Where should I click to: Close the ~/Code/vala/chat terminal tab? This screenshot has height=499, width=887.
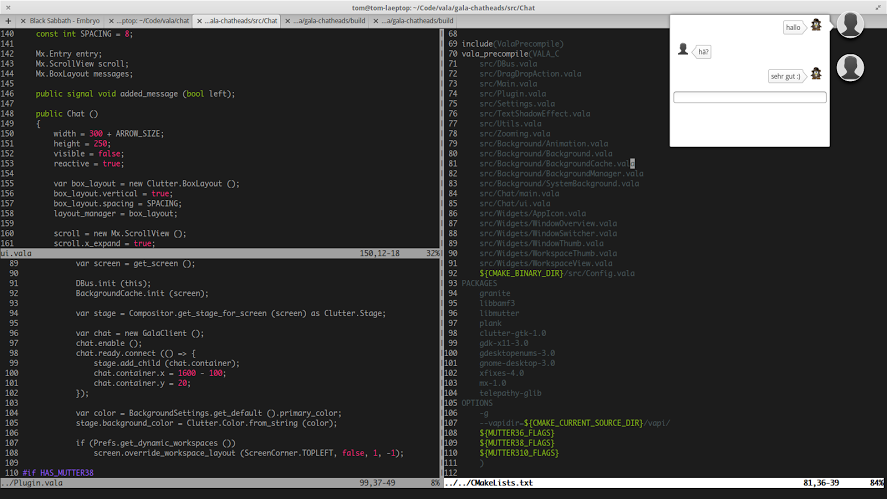click(x=111, y=20)
